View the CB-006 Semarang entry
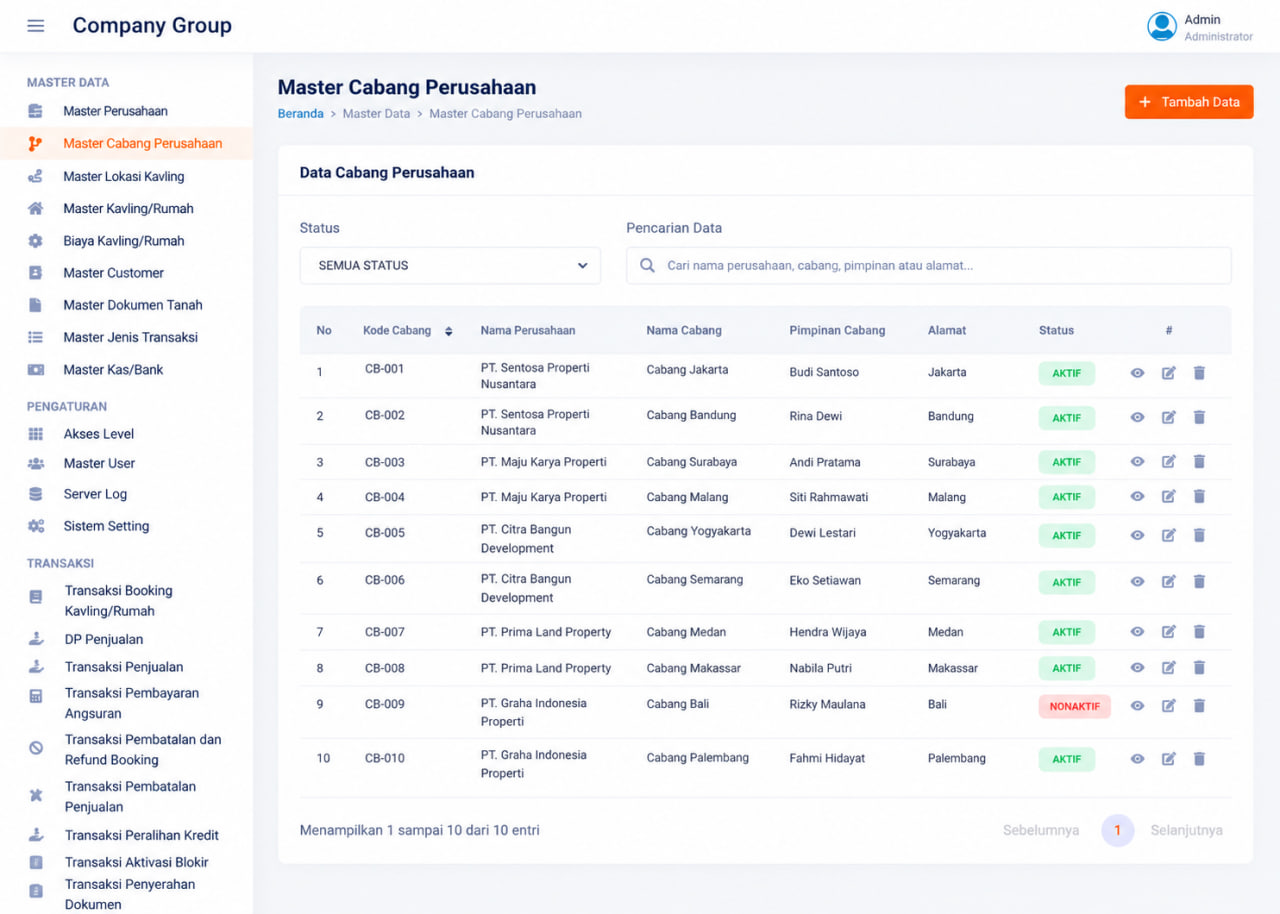Viewport: 1280px width, 914px height. [1137, 582]
